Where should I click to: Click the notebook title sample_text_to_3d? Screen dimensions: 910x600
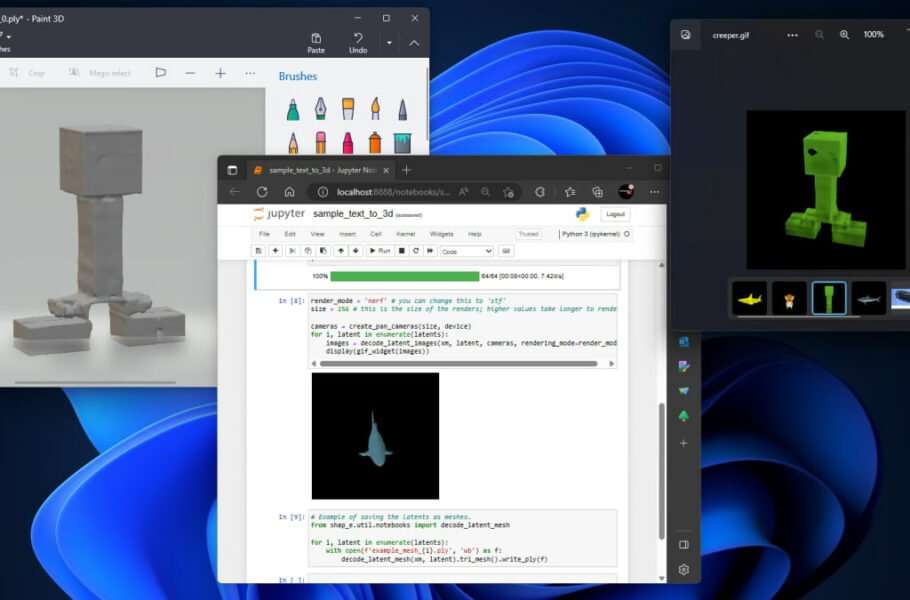pyautogui.click(x=353, y=214)
